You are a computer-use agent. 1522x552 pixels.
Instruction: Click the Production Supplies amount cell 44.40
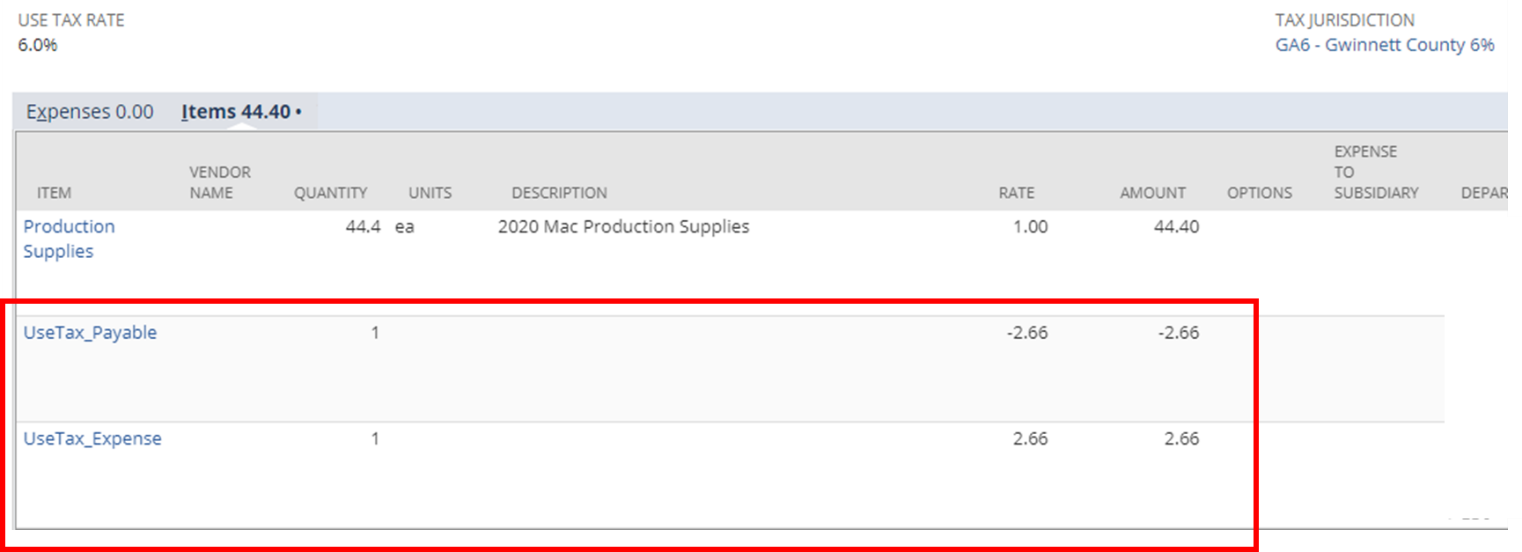point(1173,227)
